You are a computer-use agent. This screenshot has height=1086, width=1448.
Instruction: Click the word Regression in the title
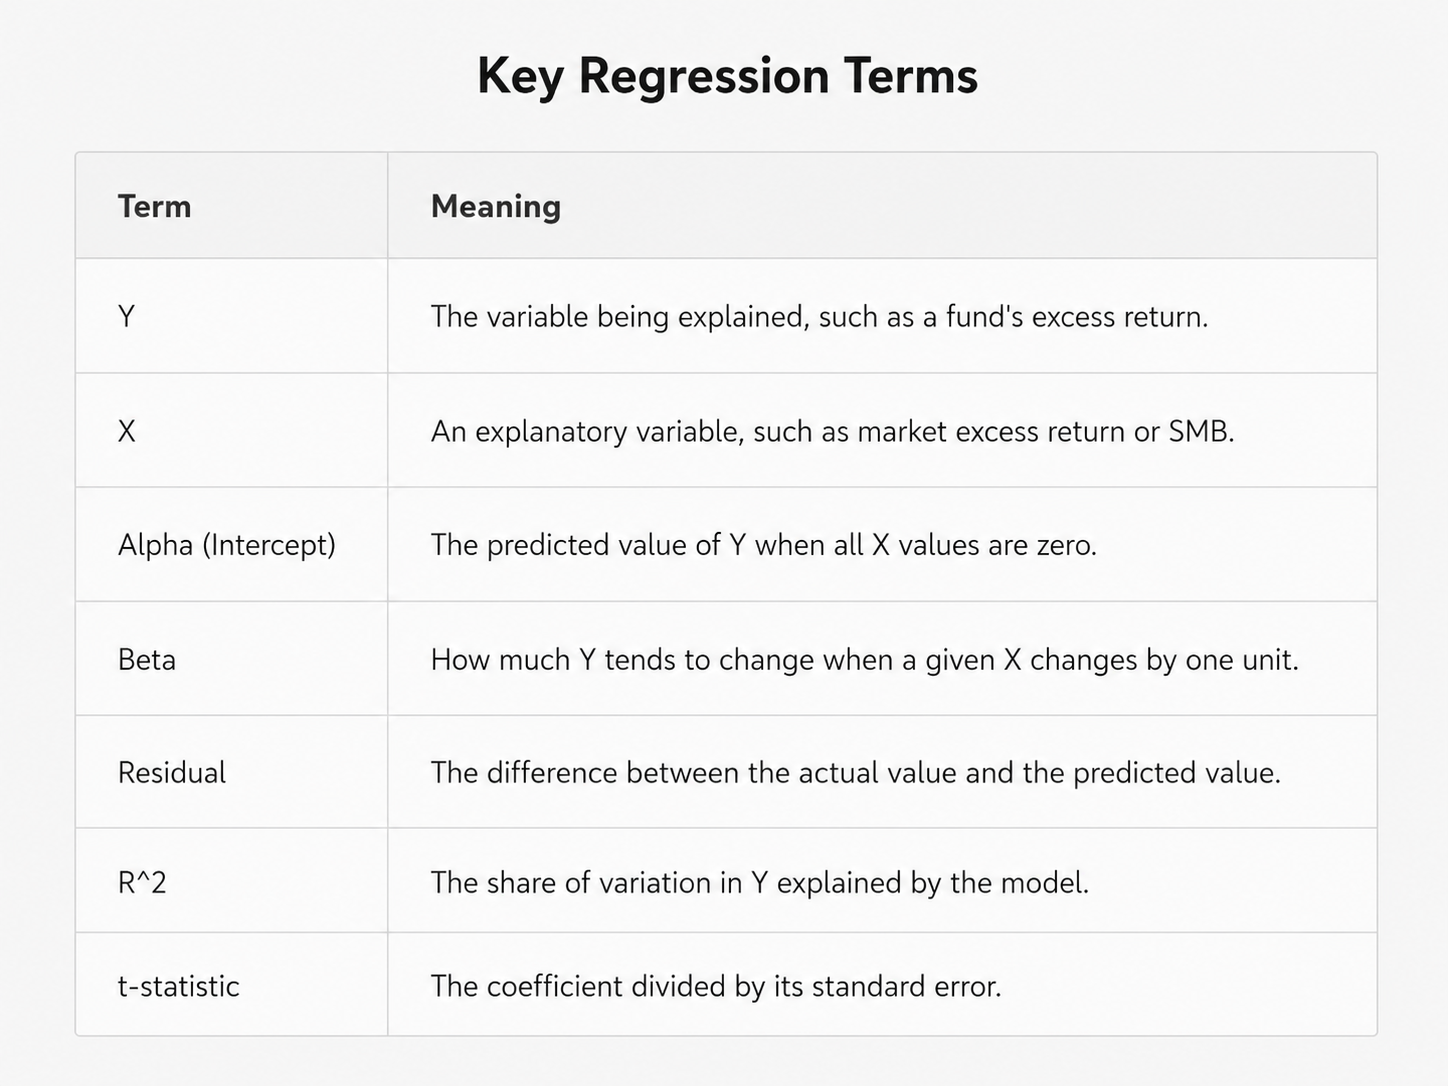703,78
